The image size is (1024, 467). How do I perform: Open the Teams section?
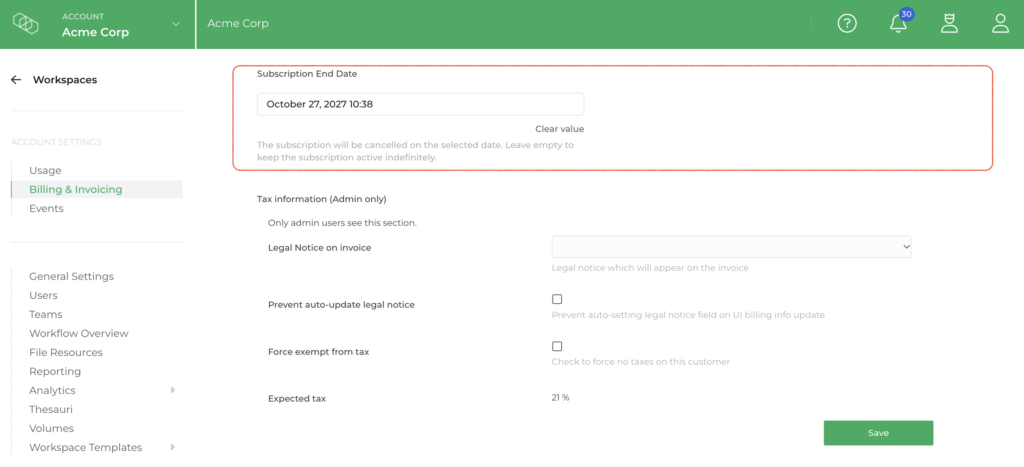[46, 314]
